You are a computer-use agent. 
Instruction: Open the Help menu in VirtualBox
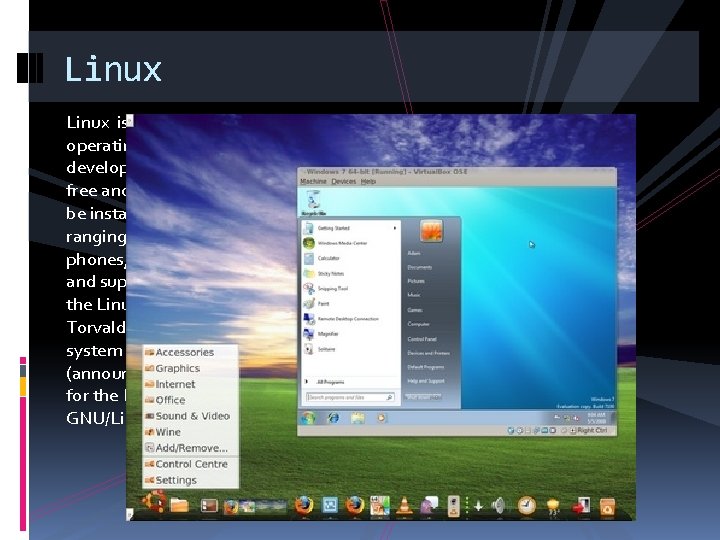[368, 181]
